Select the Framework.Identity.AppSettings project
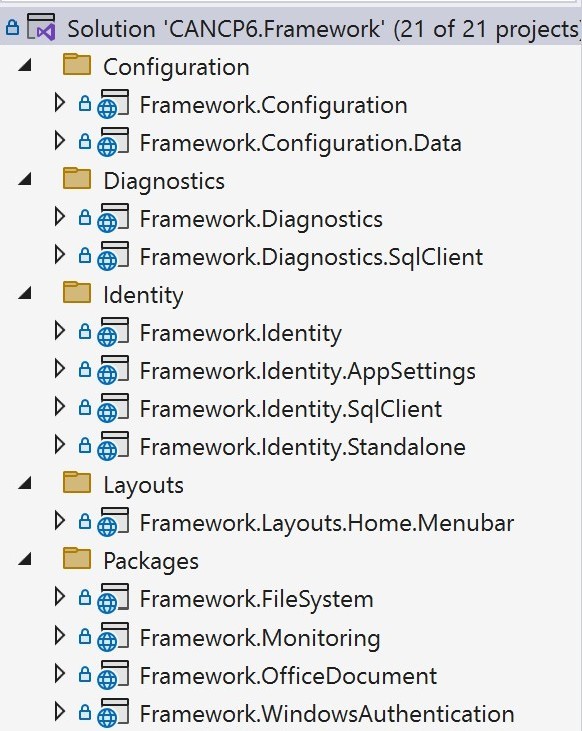This screenshot has width=582, height=731. pos(308,372)
